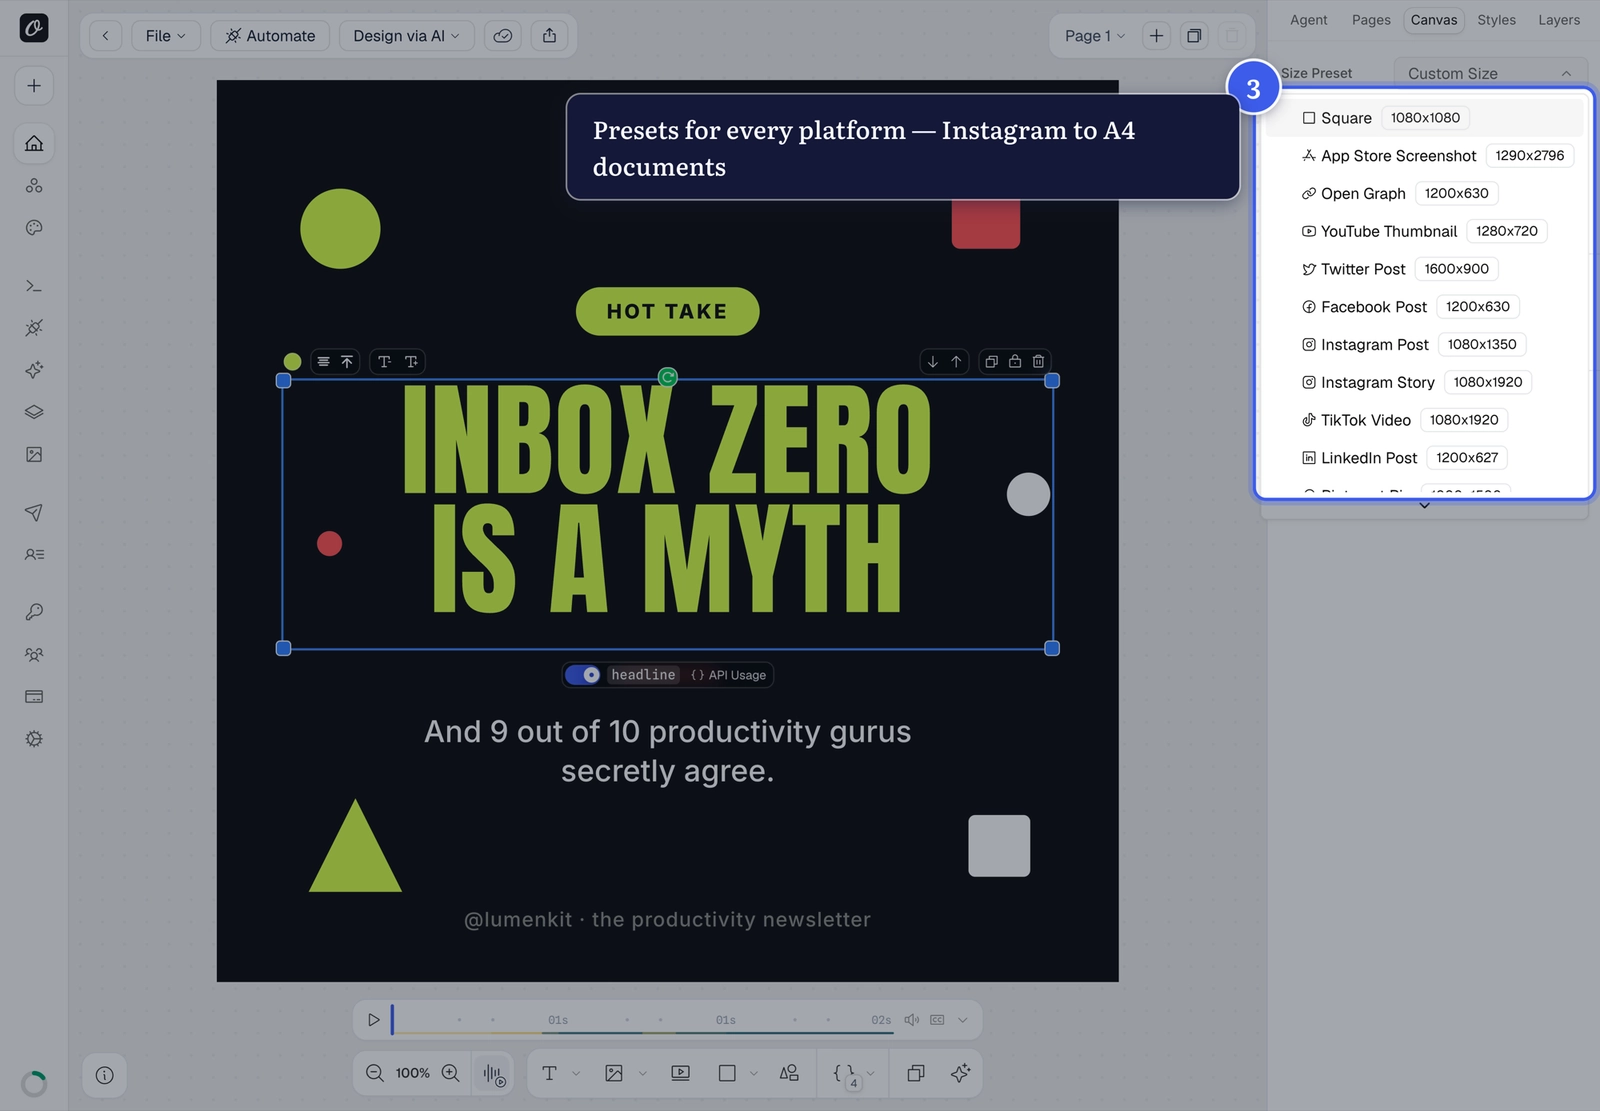The height and width of the screenshot is (1111, 1600).
Task: Open the shapes library tool
Action: [x=789, y=1073]
